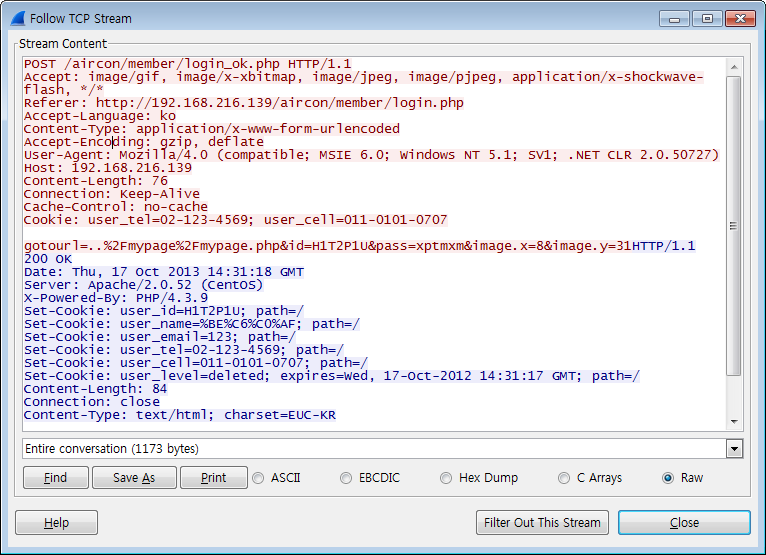Click Filter Out This Stream

point(543,523)
